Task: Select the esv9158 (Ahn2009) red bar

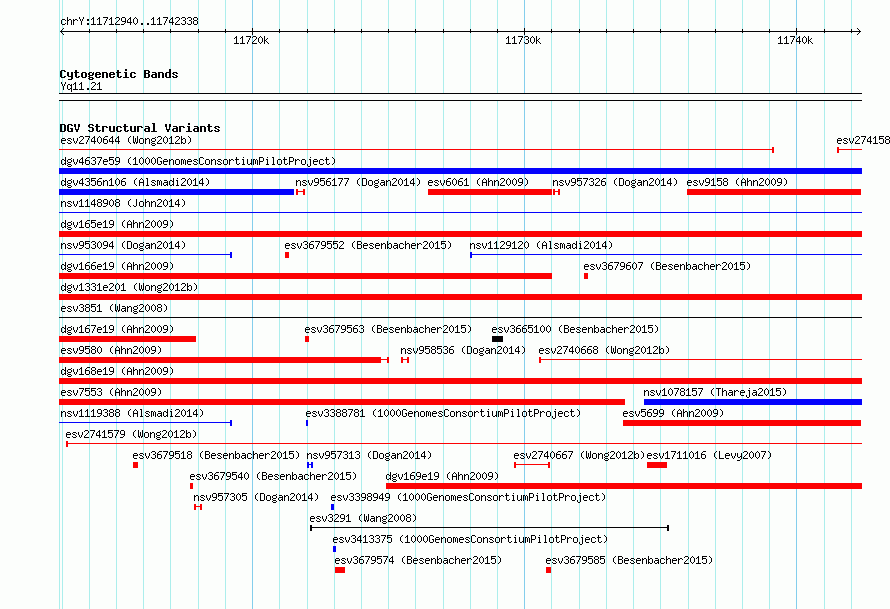Action: pos(774,192)
